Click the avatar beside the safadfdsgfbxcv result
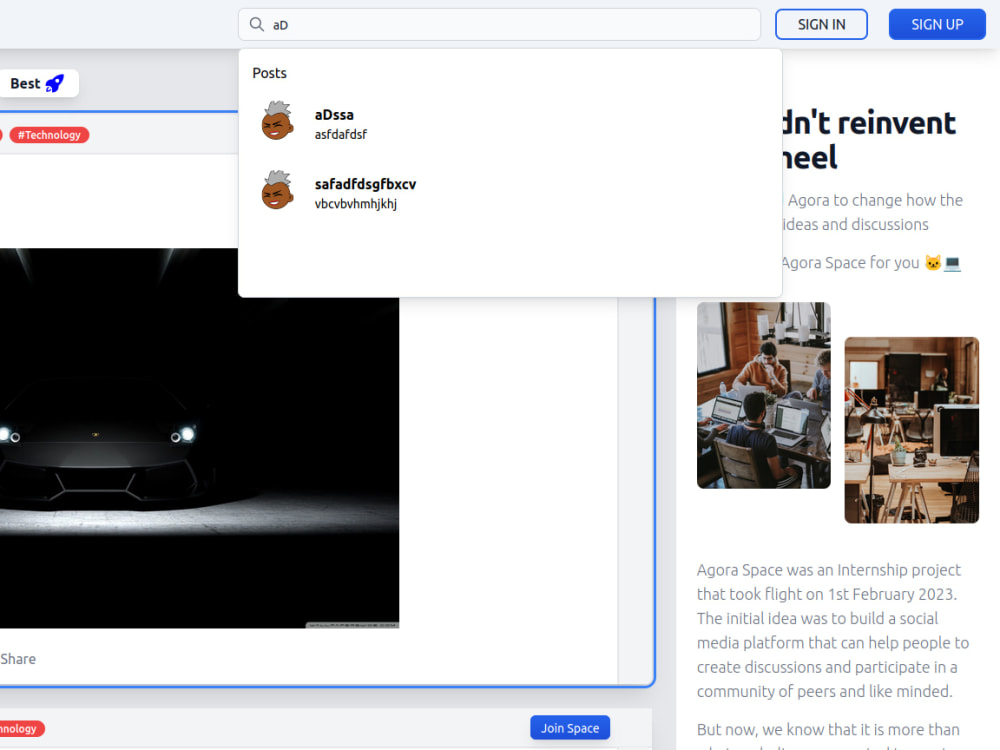This screenshot has height=750, width=1000. (x=277, y=190)
